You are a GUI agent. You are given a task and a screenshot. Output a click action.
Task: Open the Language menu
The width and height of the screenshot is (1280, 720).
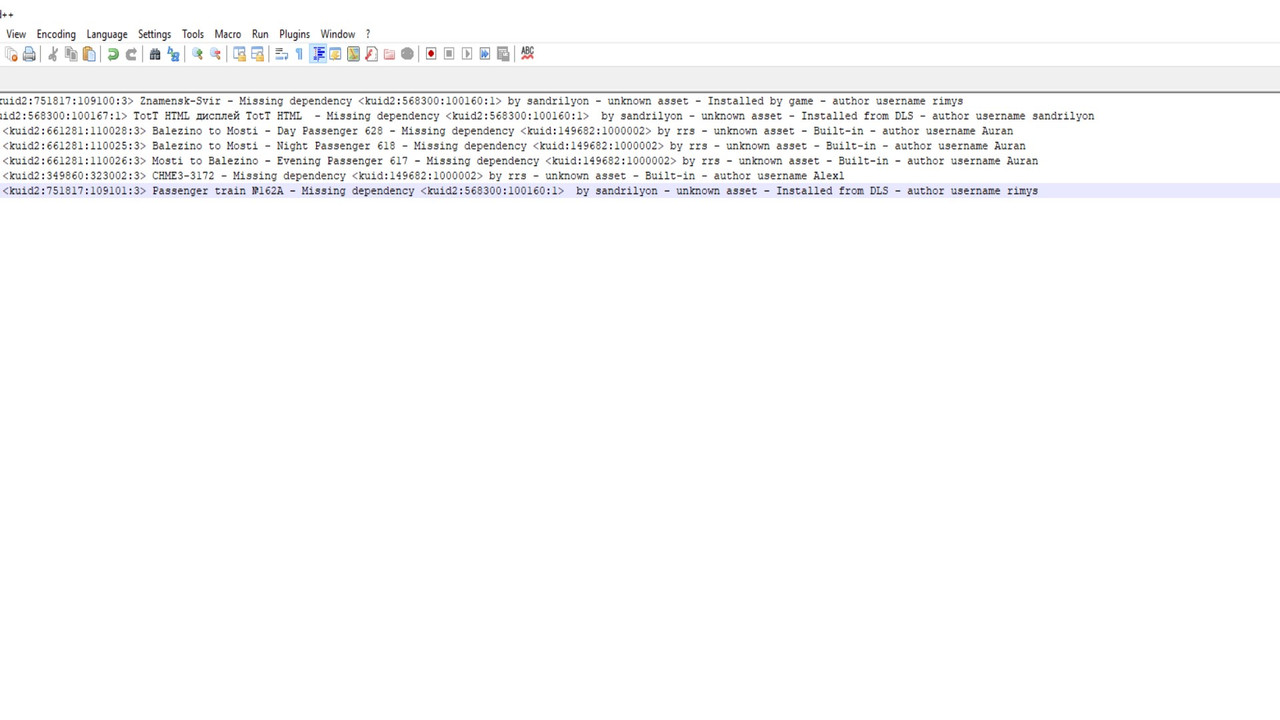coord(107,34)
